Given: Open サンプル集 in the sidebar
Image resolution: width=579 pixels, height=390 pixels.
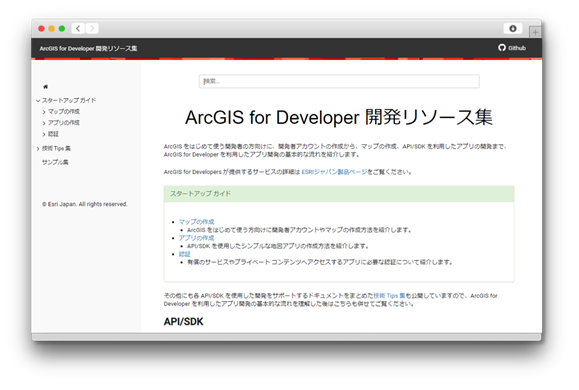Looking at the screenshot, I should click(x=55, y=162).
